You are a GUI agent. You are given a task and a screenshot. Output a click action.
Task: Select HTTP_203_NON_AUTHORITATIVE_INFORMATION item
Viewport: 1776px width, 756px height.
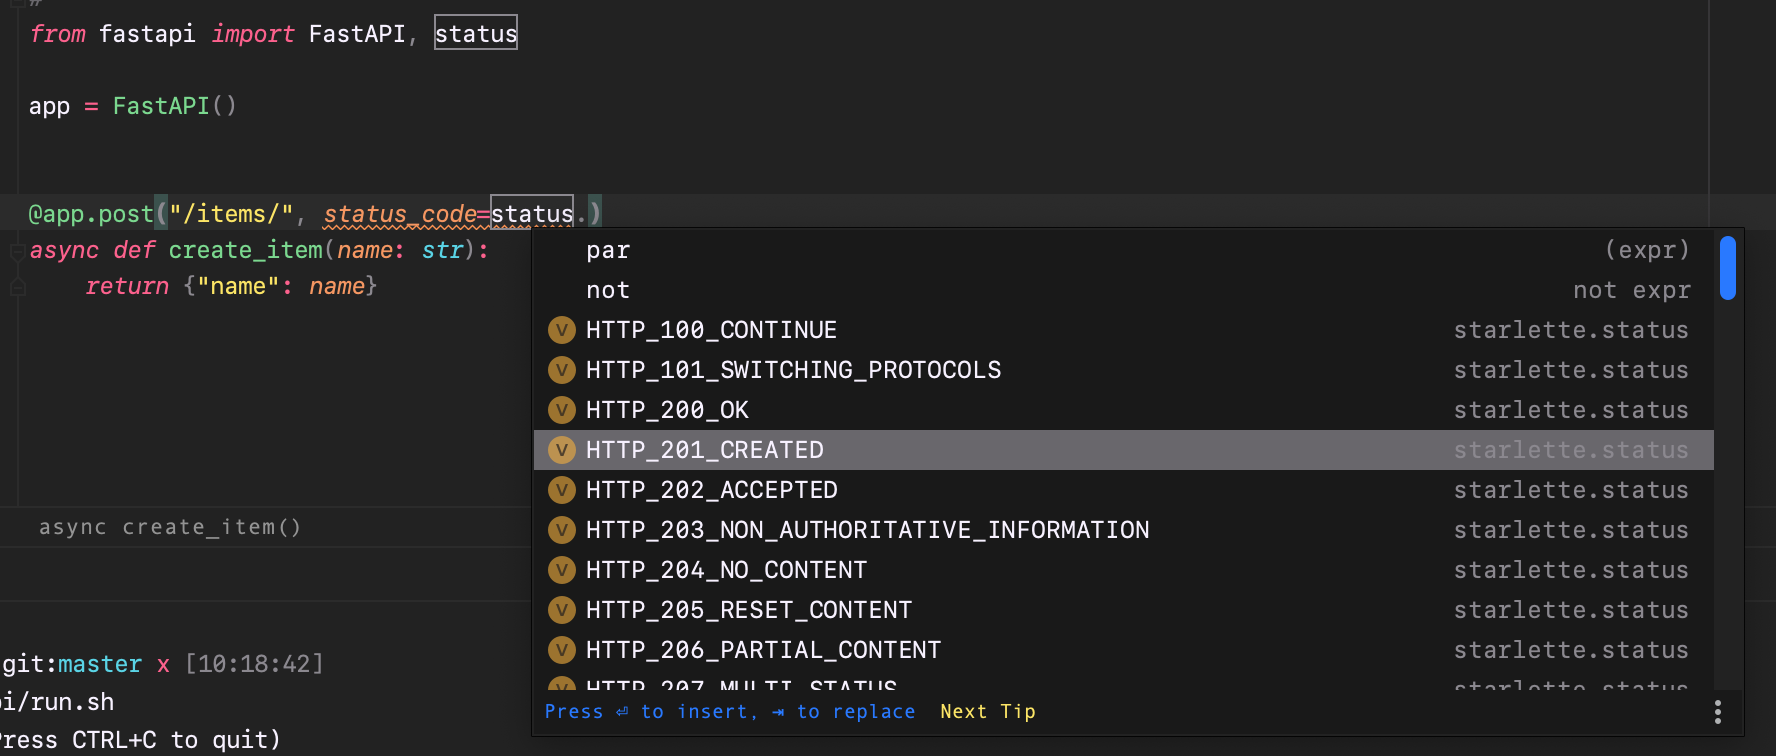coord(1123,530)
